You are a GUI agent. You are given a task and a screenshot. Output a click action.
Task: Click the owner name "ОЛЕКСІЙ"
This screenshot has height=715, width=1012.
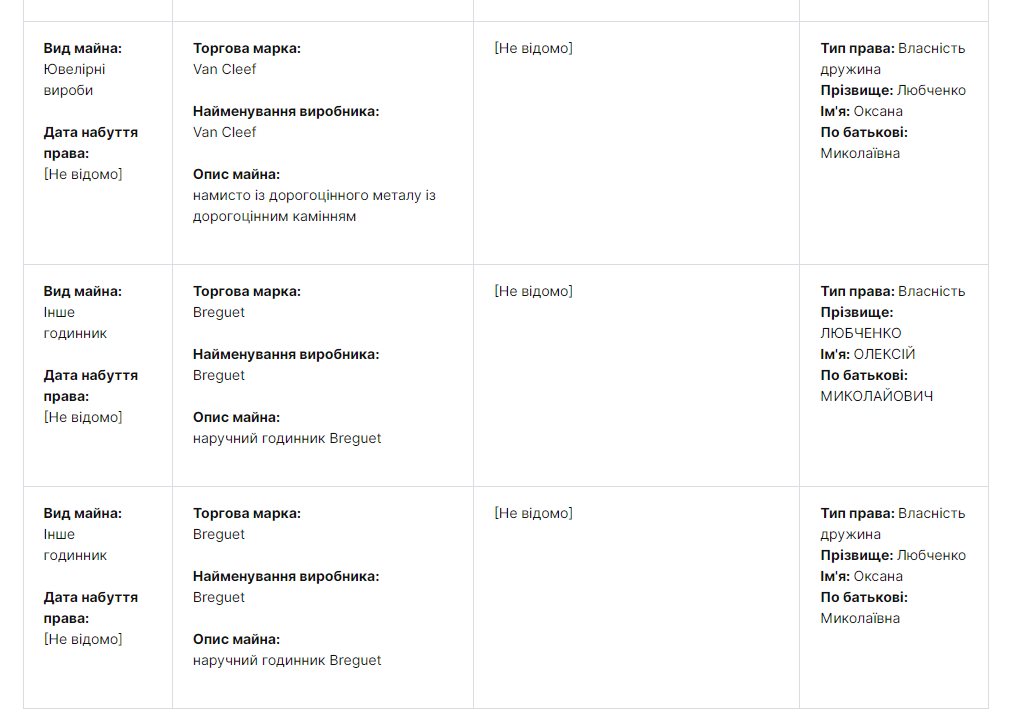(x=884, y=354)
